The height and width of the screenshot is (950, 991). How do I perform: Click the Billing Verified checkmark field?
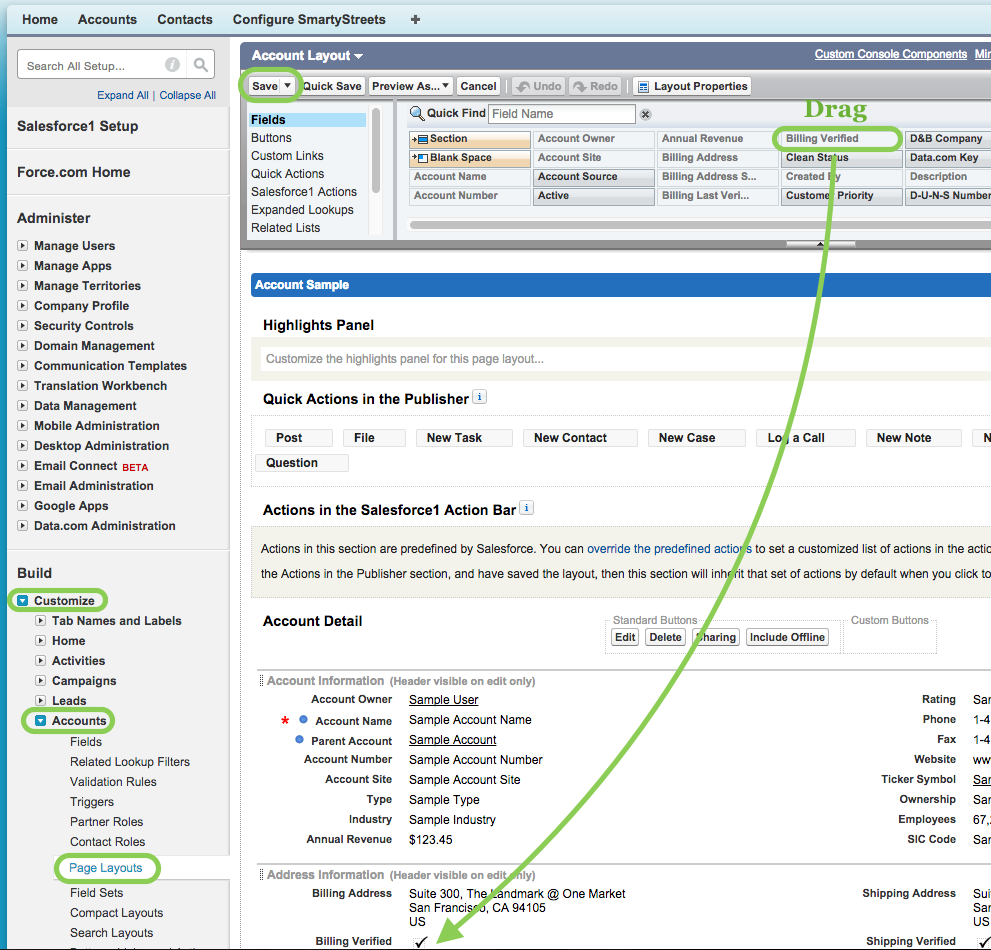421,941
